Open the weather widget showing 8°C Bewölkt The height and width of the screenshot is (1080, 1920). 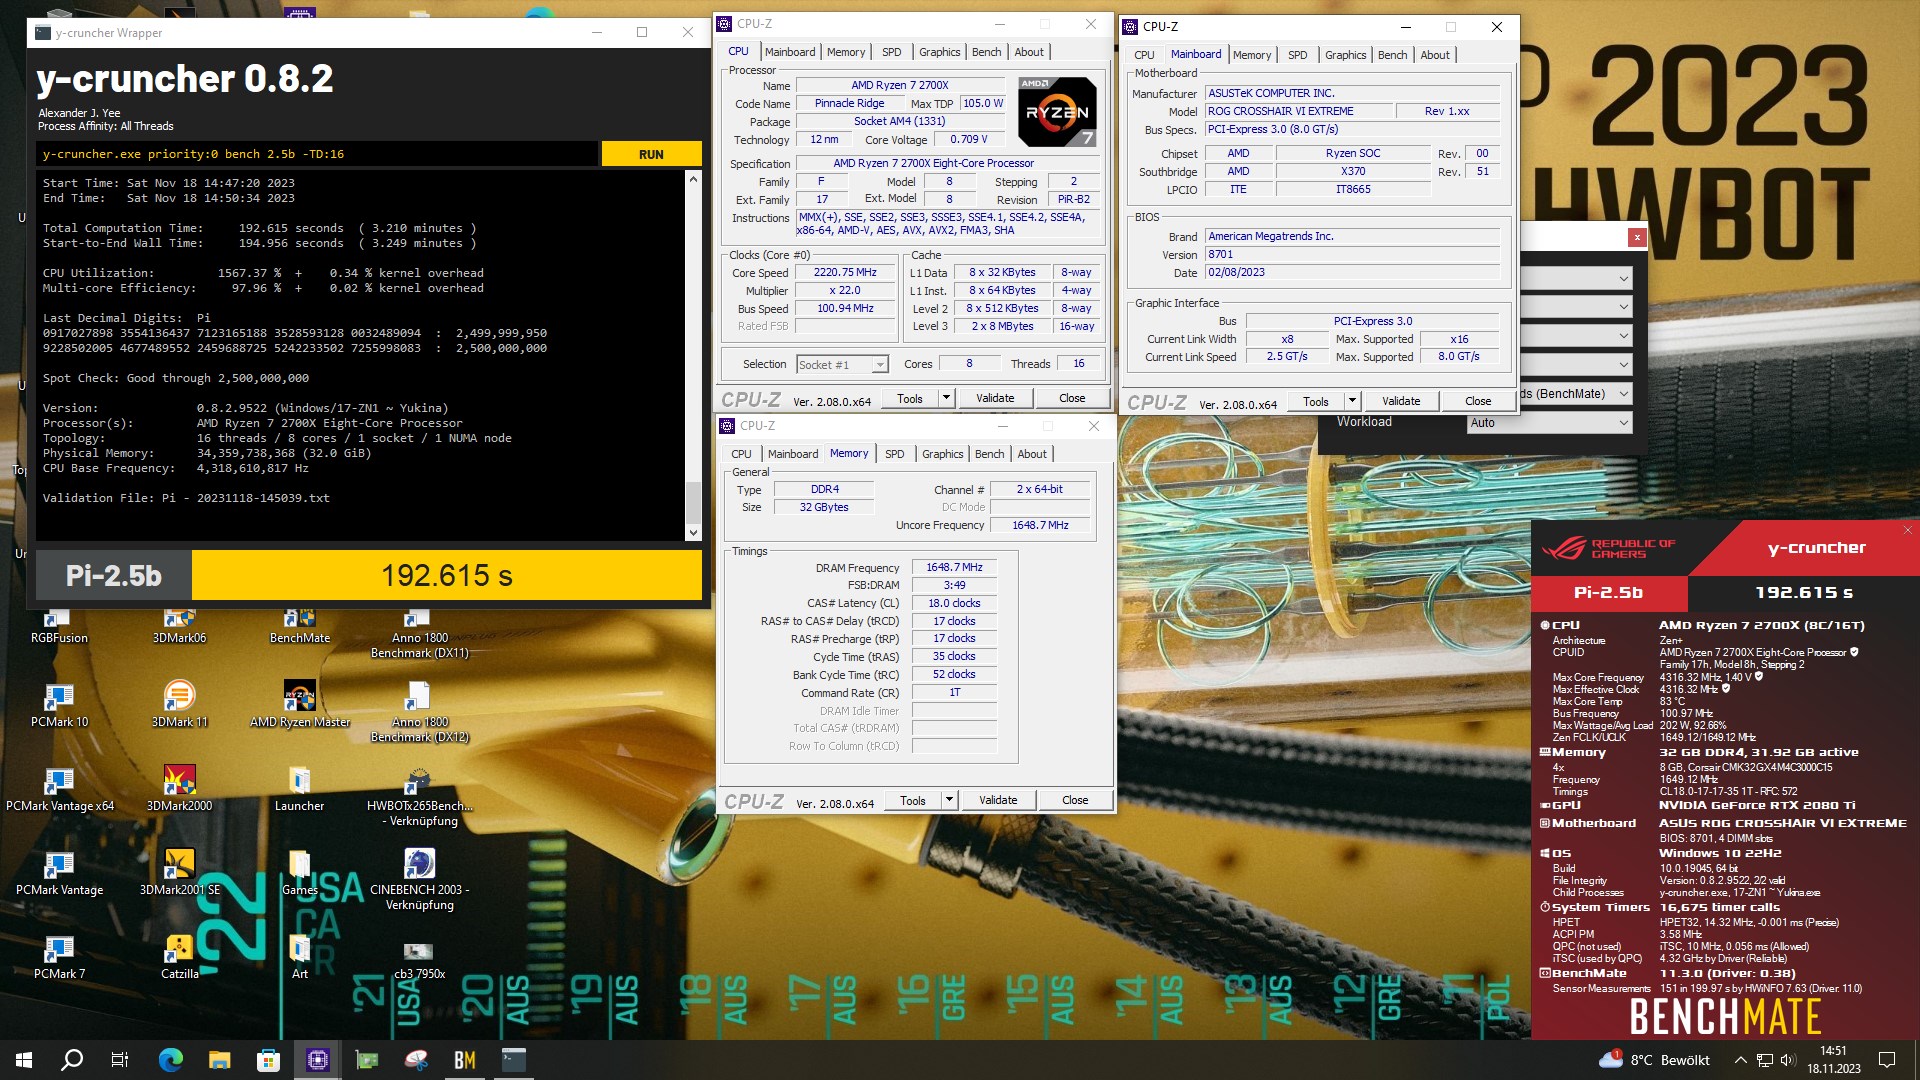click(1656, 1060)
